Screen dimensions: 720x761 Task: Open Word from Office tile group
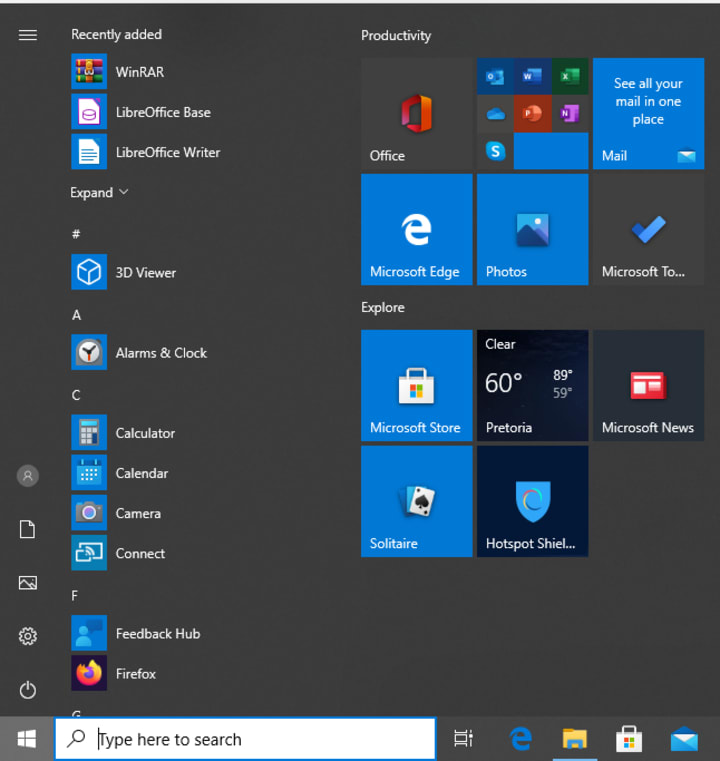click(x=533, y=76)
